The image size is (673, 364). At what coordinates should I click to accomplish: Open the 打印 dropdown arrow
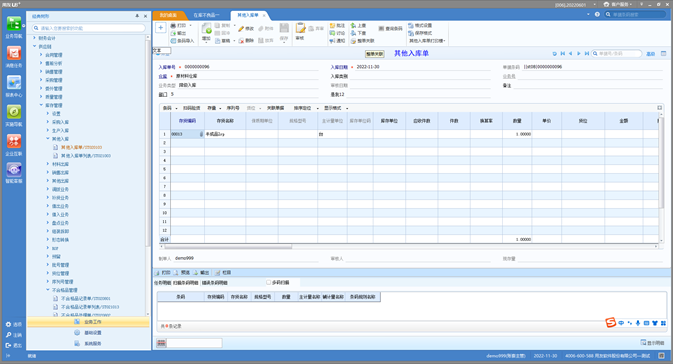coord(190,26)
